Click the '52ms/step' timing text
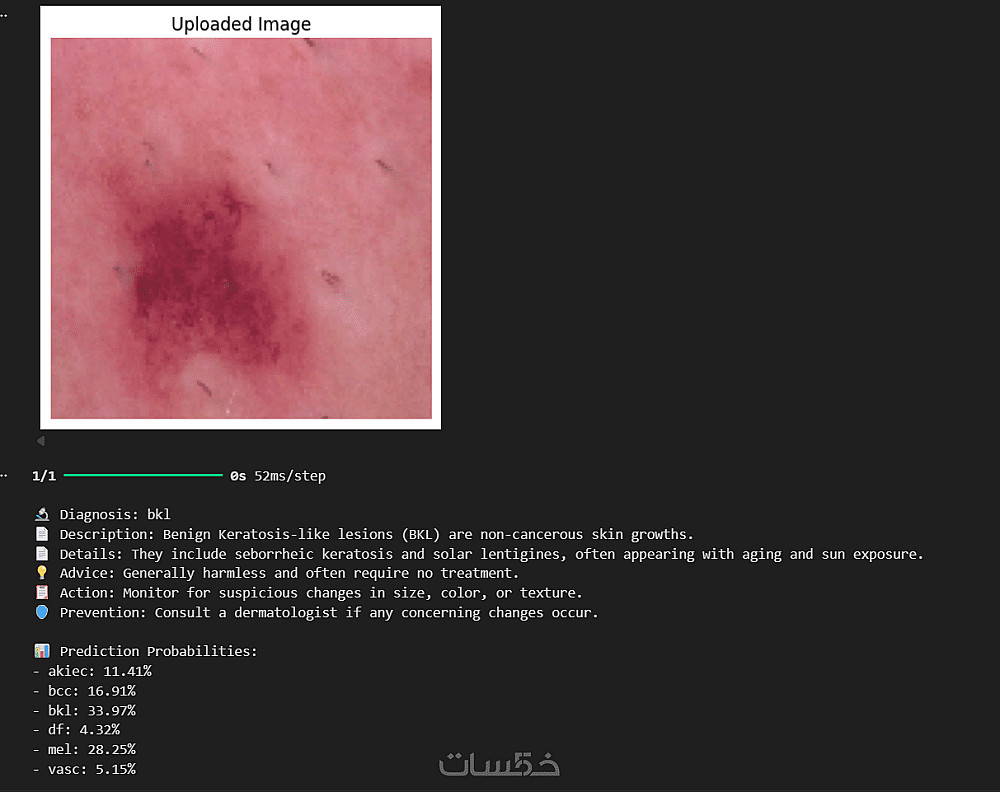 (290, 476)
